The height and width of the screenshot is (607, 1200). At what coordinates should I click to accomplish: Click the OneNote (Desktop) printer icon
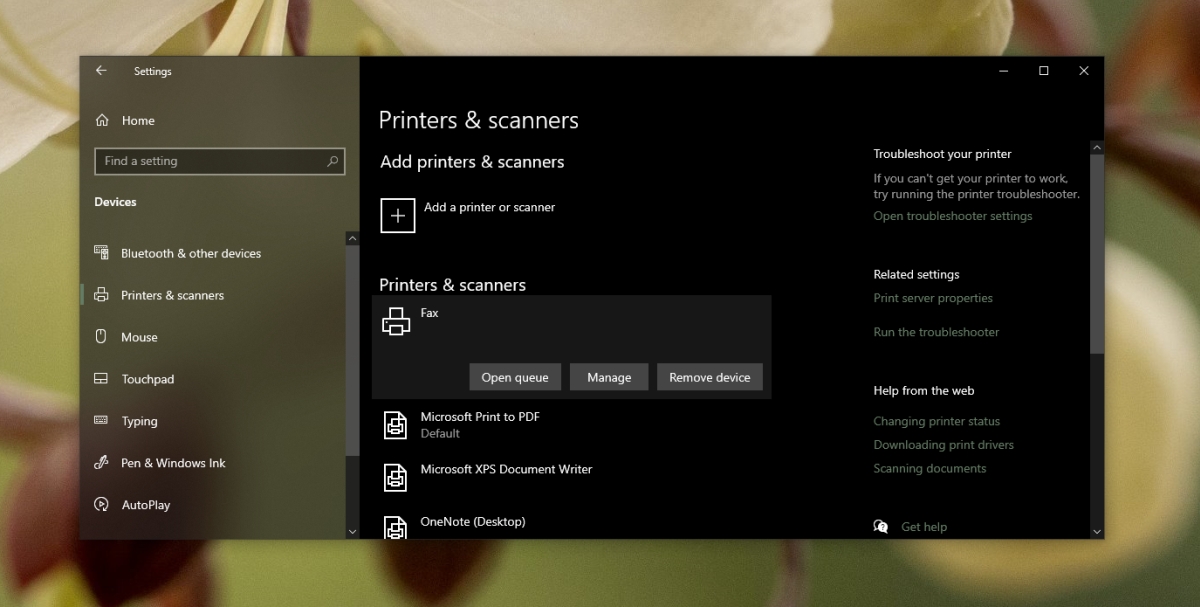point(396,526)
